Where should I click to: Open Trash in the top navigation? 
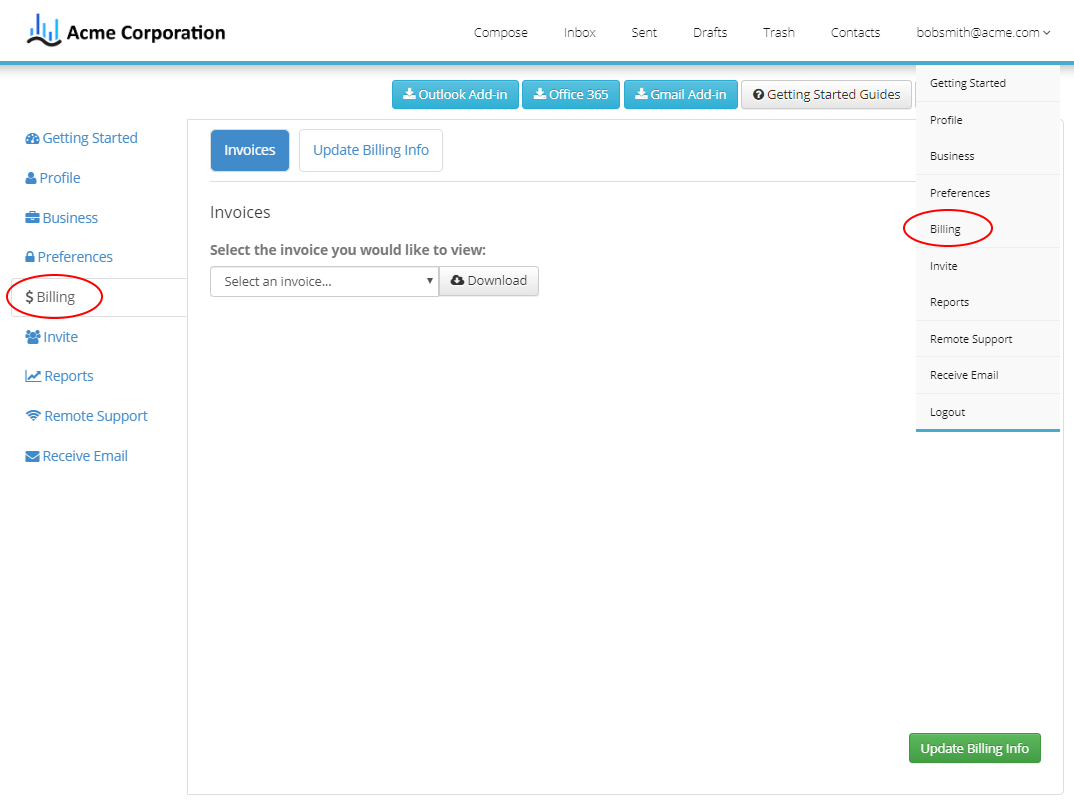point(779,32)
